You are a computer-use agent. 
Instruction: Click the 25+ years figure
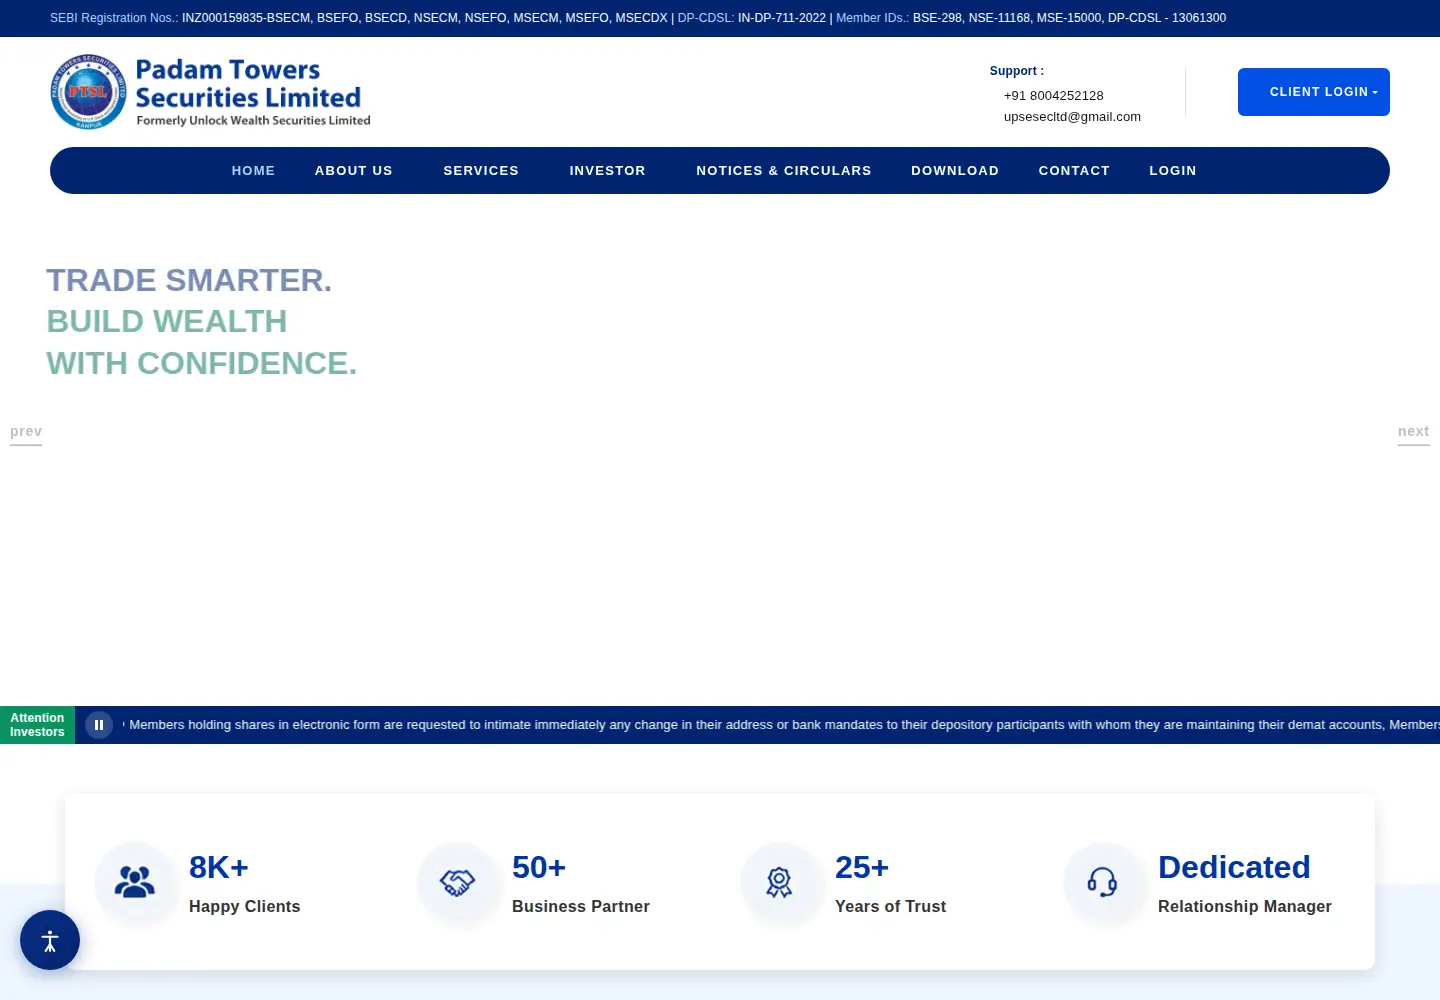pos(862,867)
